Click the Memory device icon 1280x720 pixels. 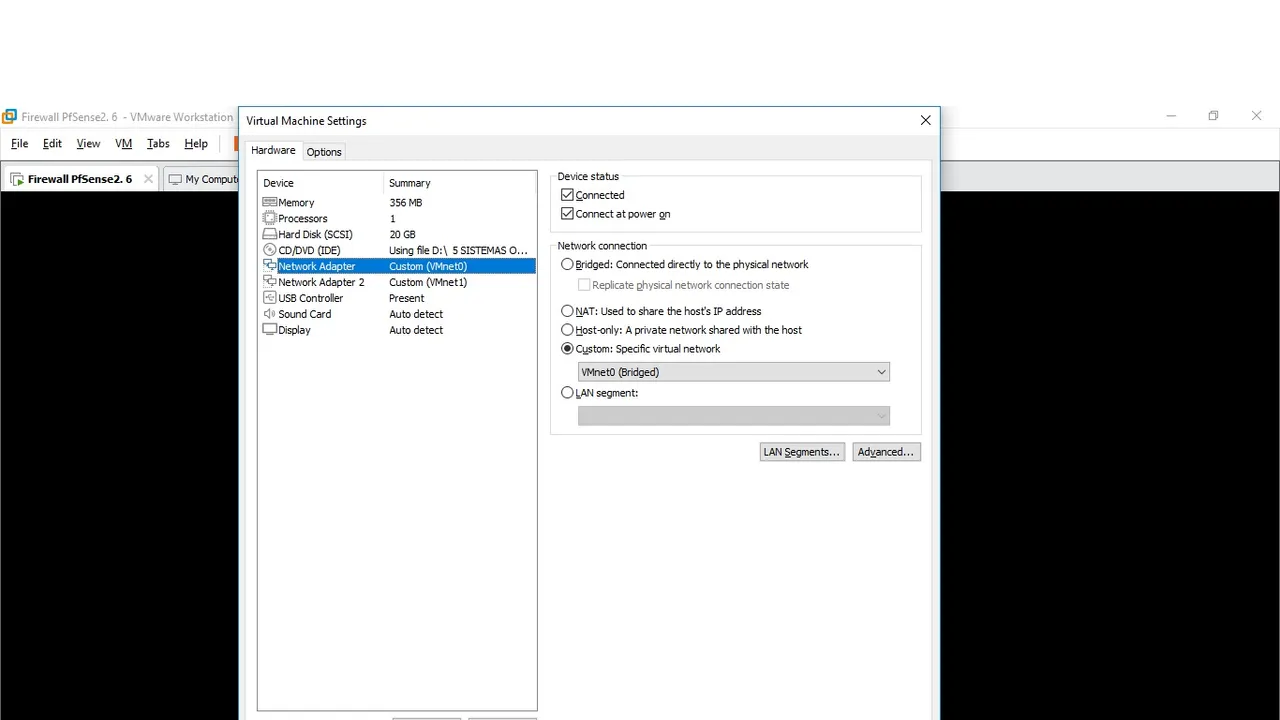269,202
